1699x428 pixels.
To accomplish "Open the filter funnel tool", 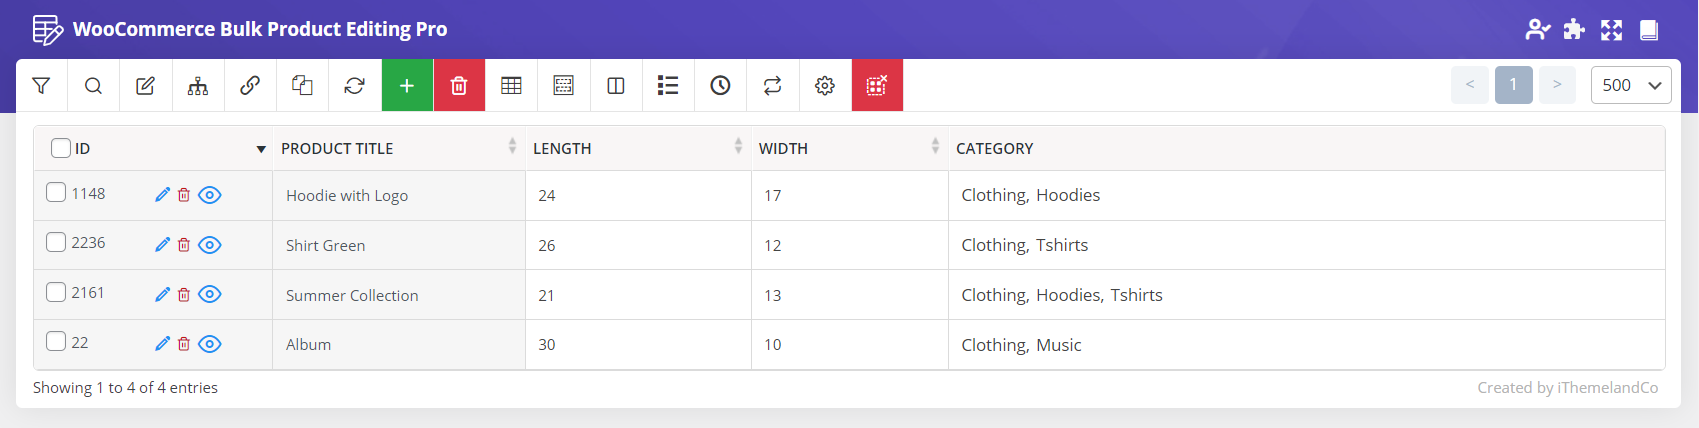I will coord(41,86).
